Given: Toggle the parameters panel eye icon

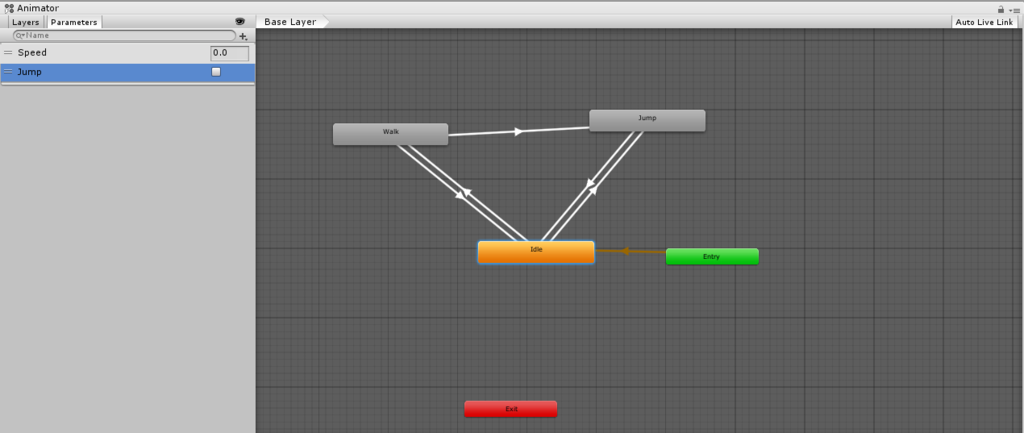Looking at the screenshot, I should (x=240, y=22).
